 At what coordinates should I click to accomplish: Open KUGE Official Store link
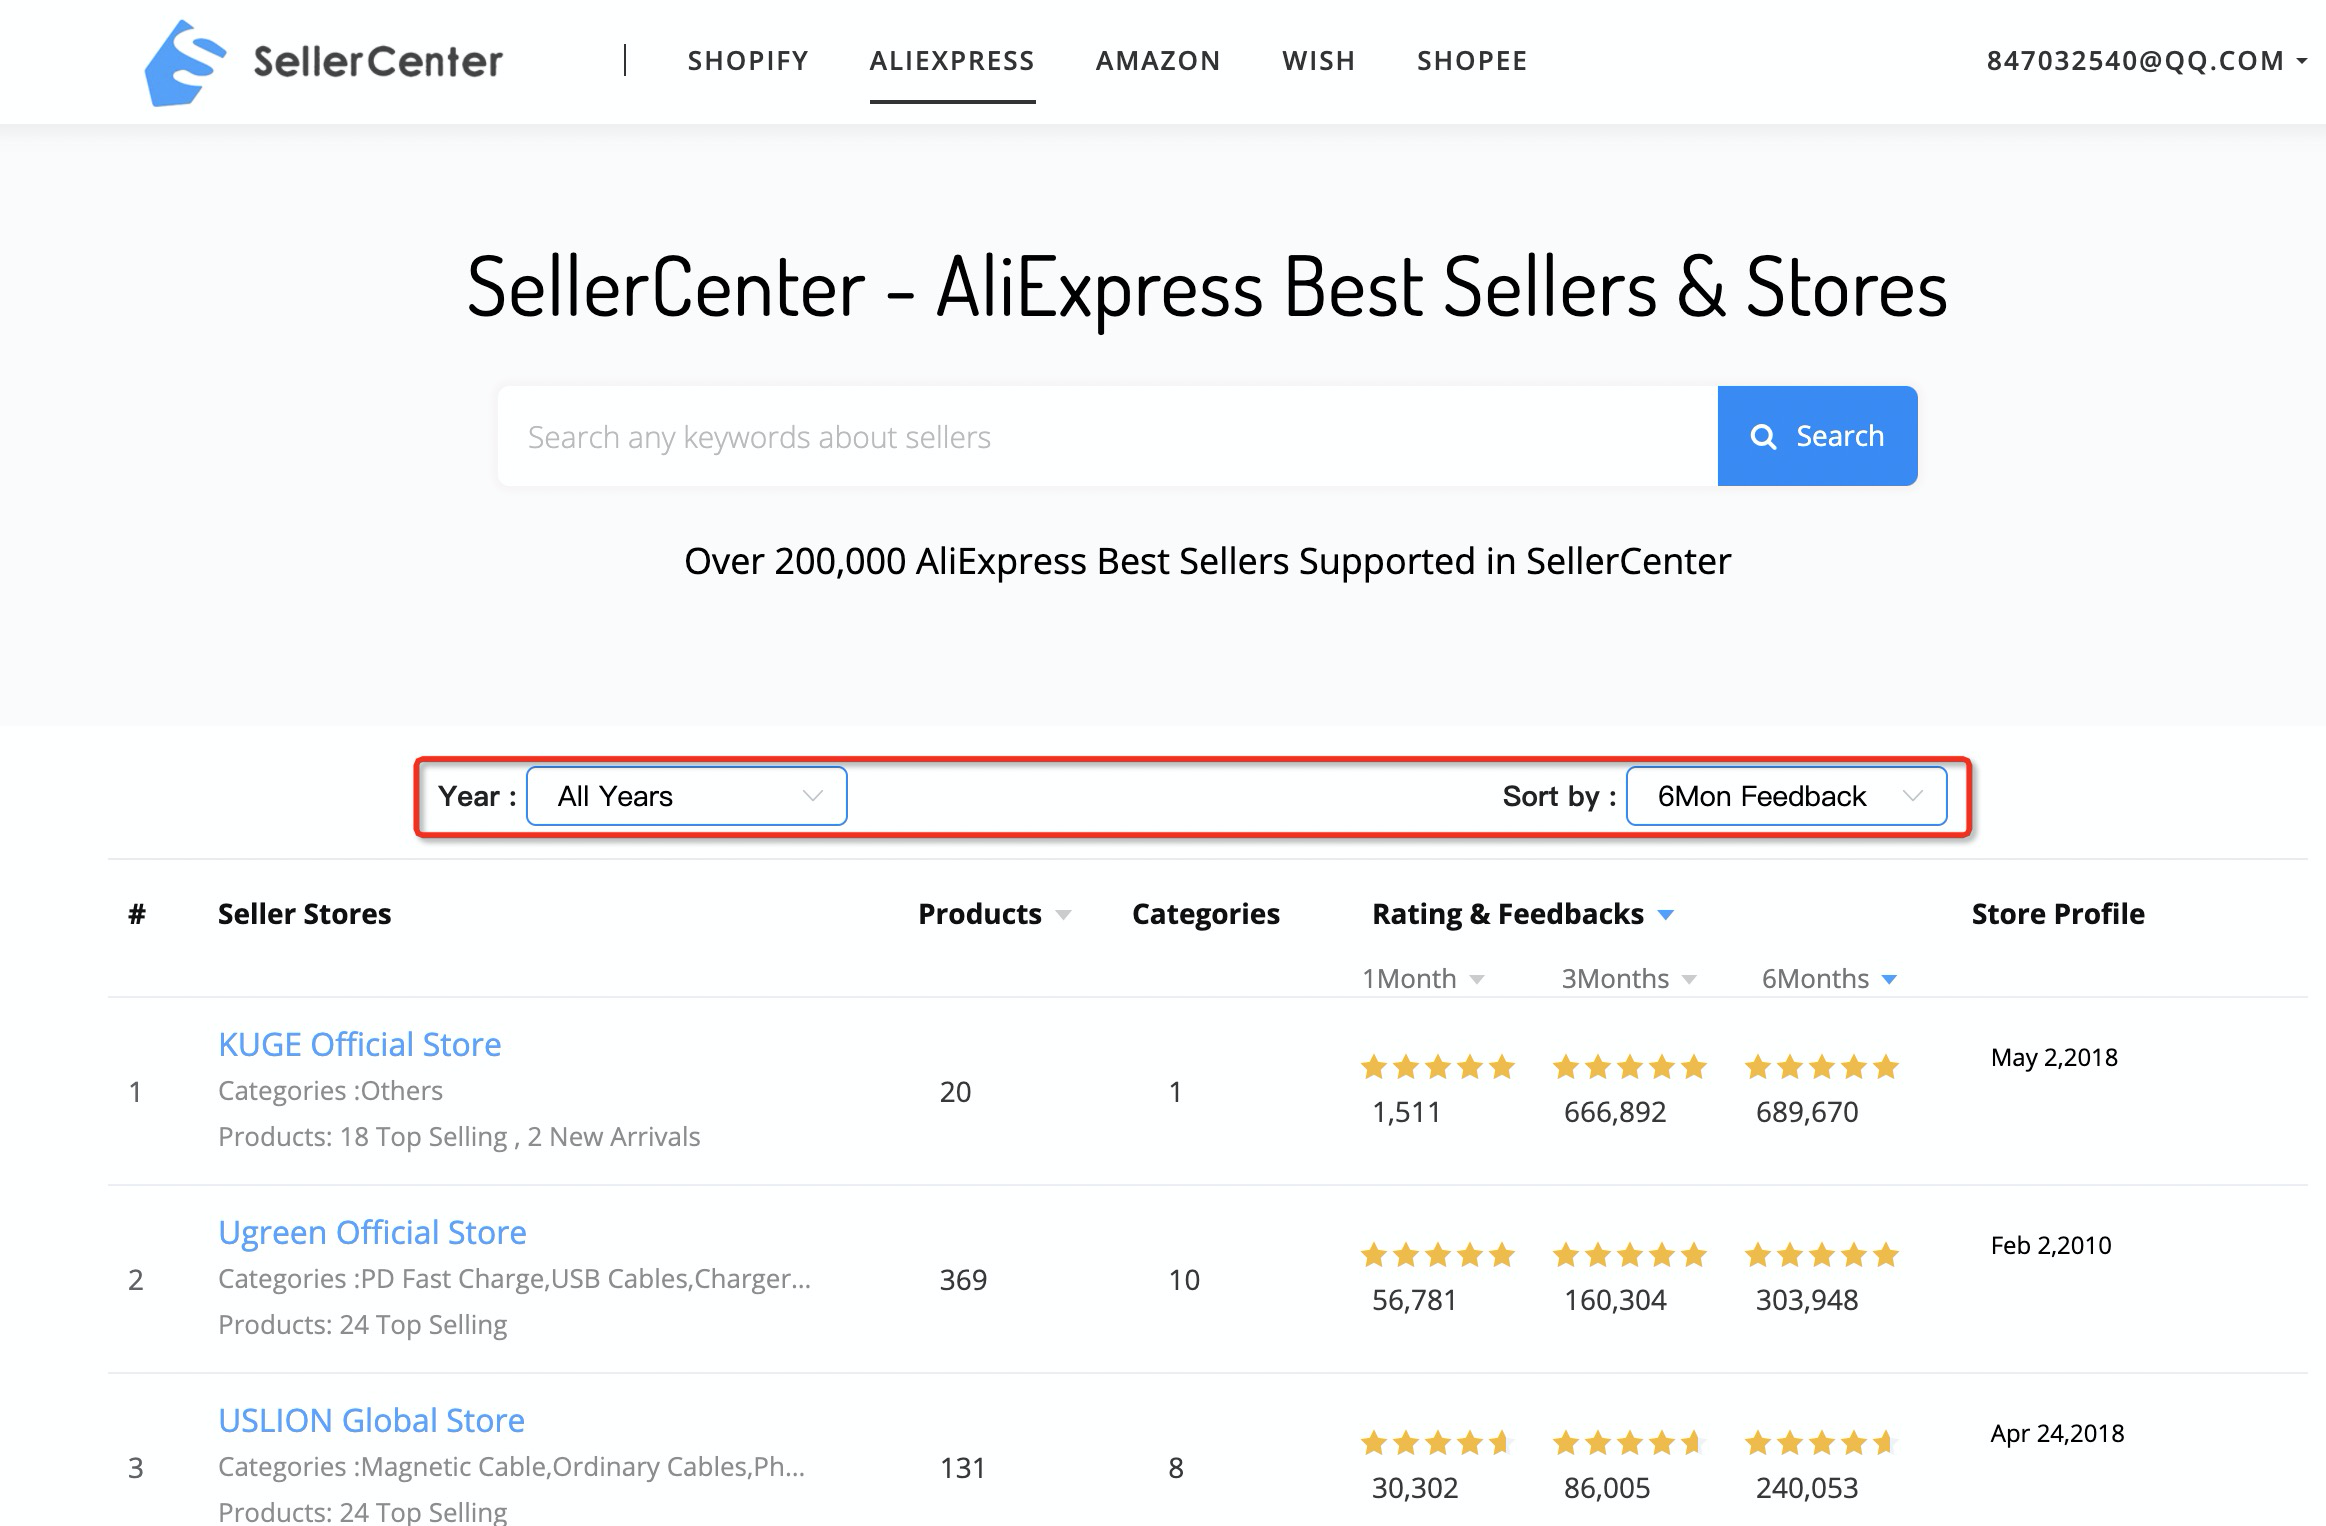pyautogui.click(x=360, y=1044)
